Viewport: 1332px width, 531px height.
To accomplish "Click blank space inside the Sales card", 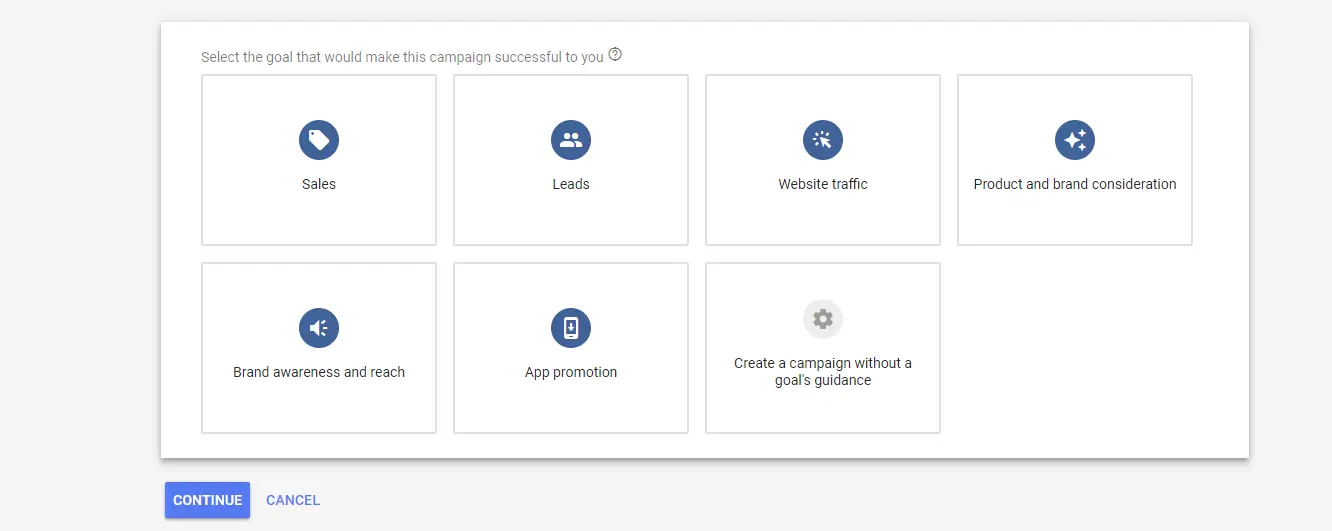I will [319, 220].
